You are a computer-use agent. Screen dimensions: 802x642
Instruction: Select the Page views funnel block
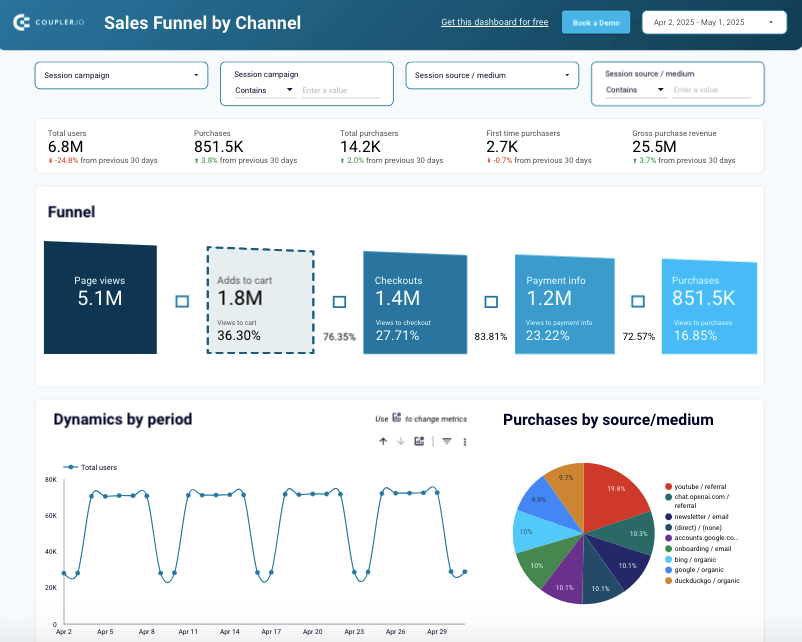pyautogui.click(x=100, y=298)
